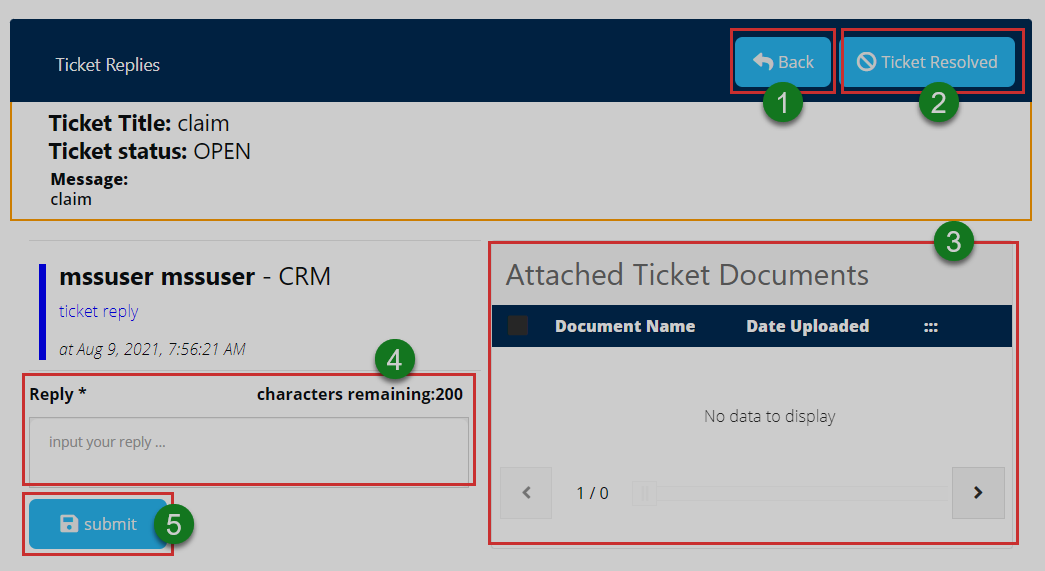
Task: Click the Attached Ticket Documents heading
Action: click(687, 275)
